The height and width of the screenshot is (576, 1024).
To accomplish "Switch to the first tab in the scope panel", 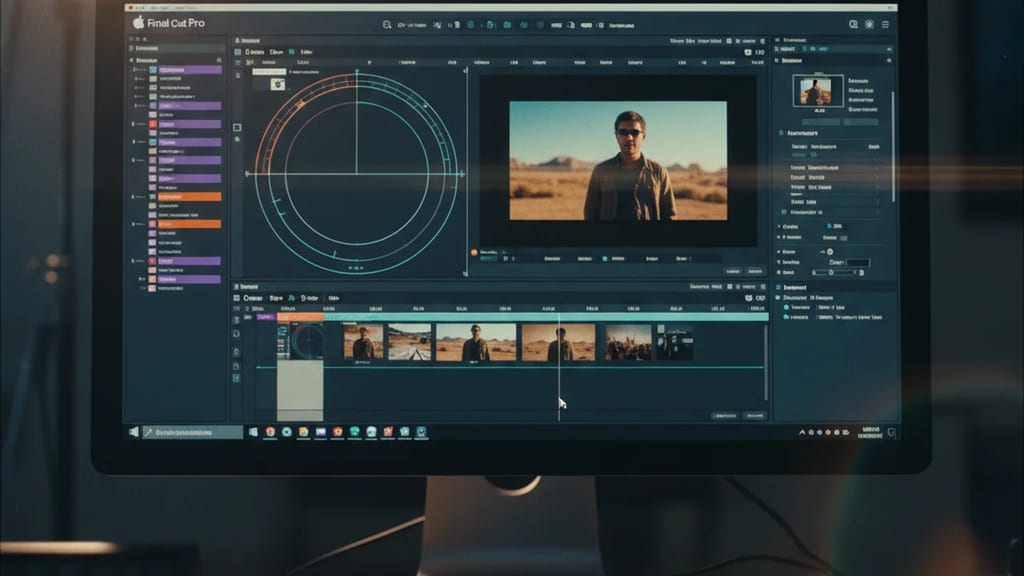I will click(x=255, y=52).
